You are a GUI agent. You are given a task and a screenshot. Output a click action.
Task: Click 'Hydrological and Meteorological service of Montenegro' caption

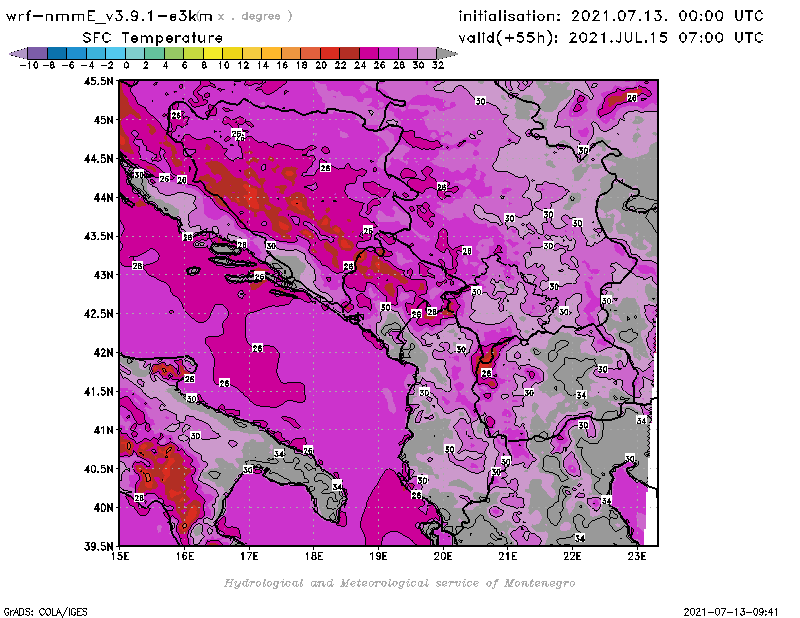pyautogui.click(x=399, y=583)
